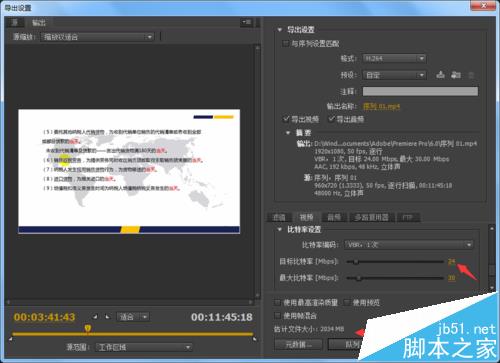This screenshot has width=500, height=363.
Task: Click the delete preset trash icon
Action: [x=471, y=75]
